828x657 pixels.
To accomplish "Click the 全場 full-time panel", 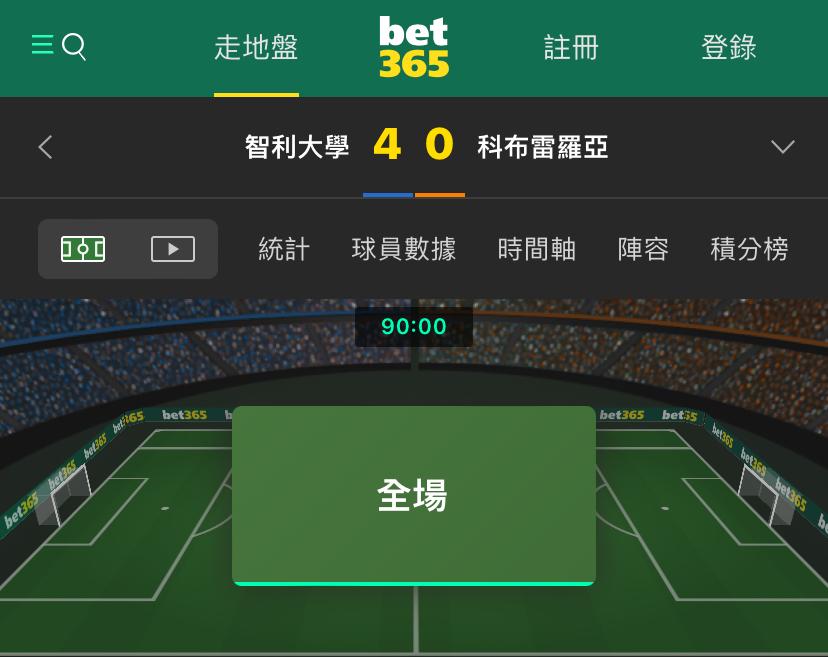I will [x=414, y=495].
